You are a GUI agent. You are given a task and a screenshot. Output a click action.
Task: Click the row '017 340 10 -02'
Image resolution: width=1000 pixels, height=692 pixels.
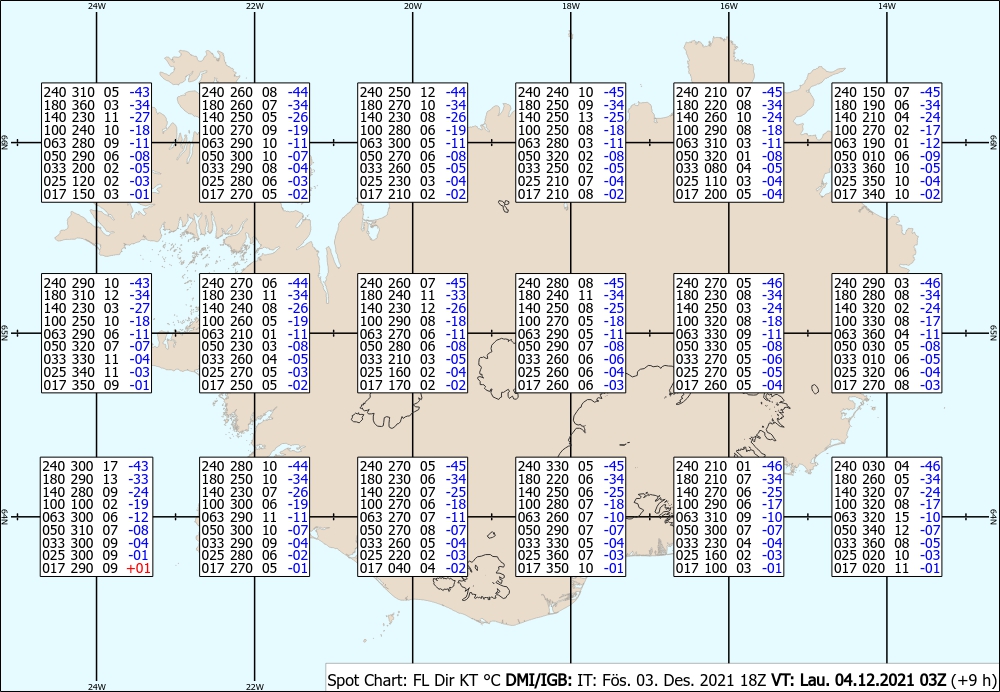887,194
